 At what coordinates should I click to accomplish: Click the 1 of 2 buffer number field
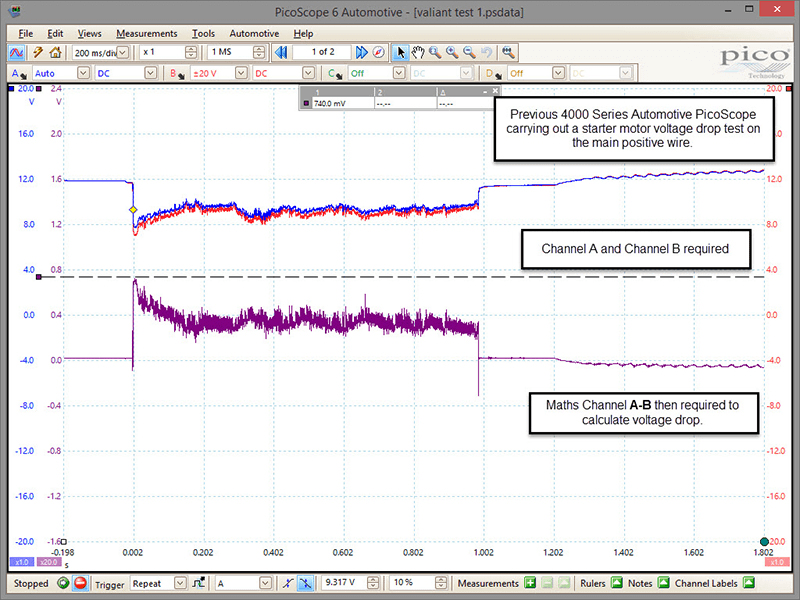click(322, 52)
